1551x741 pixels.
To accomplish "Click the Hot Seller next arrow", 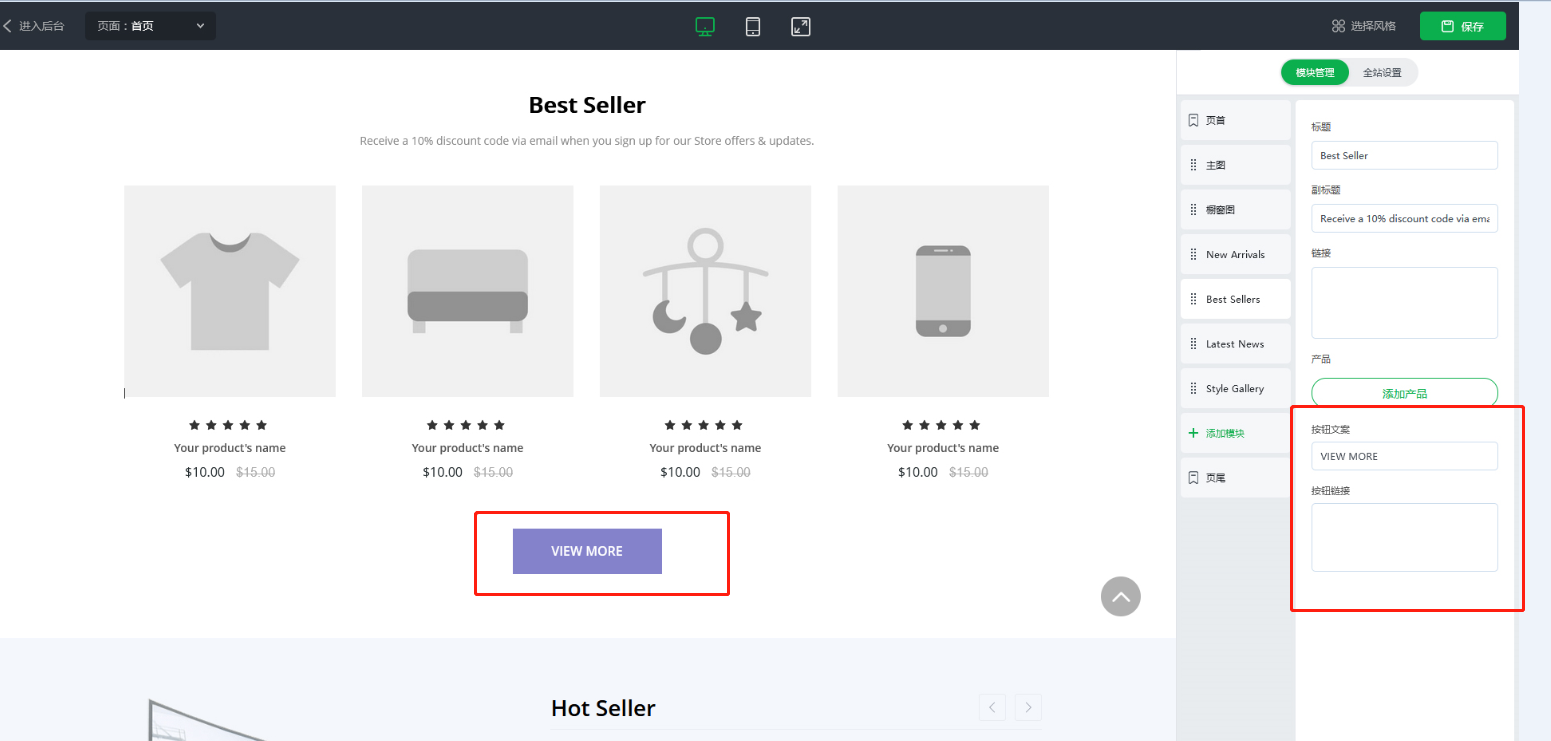I will 1028,708.
